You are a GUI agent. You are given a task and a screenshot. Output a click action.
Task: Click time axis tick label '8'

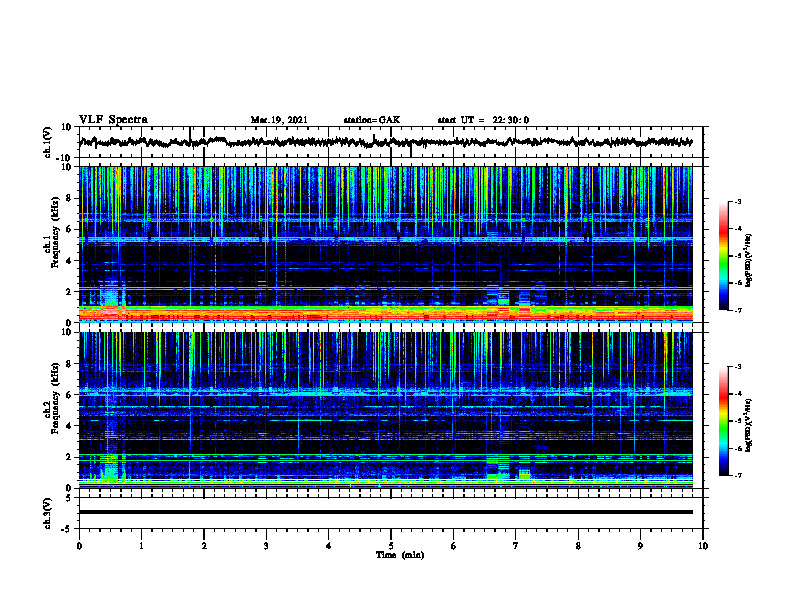click(578, 546)
